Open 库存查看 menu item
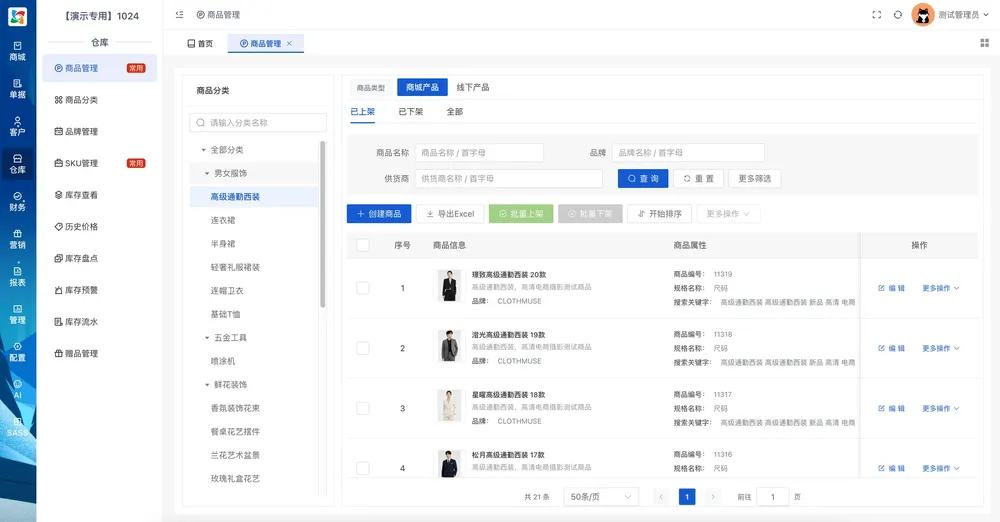The image size is (1000, 522). [99, 195]
